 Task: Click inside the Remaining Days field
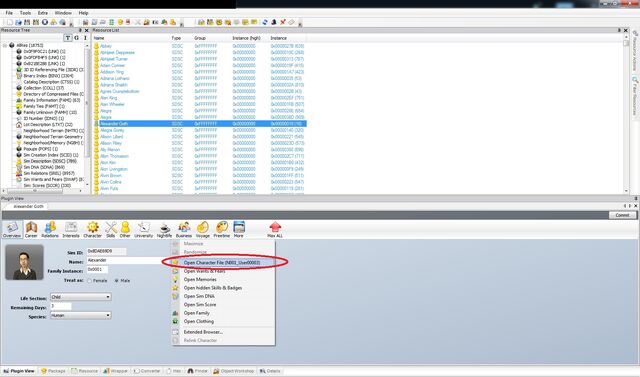pyautogui.click(x=61, y=306)
